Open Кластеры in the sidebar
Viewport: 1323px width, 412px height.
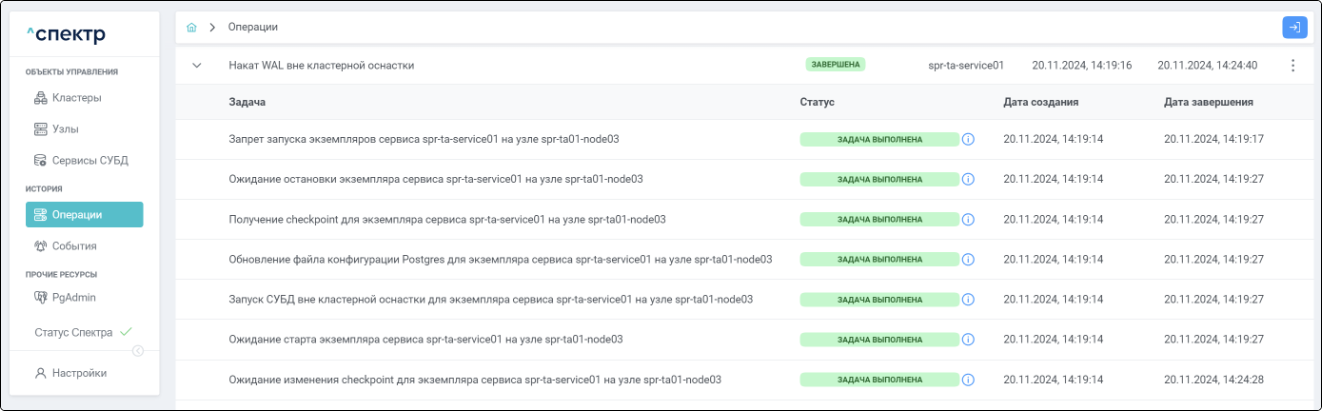click(76, 98)
